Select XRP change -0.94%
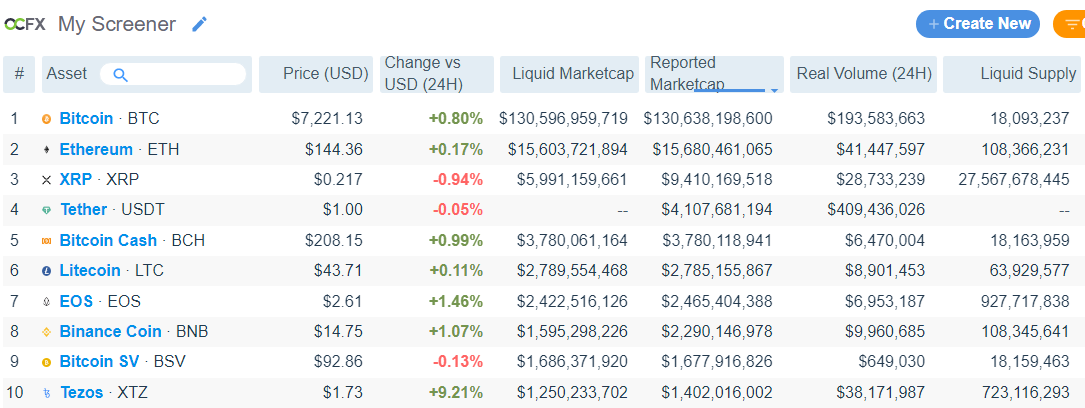 pos(457,179)
